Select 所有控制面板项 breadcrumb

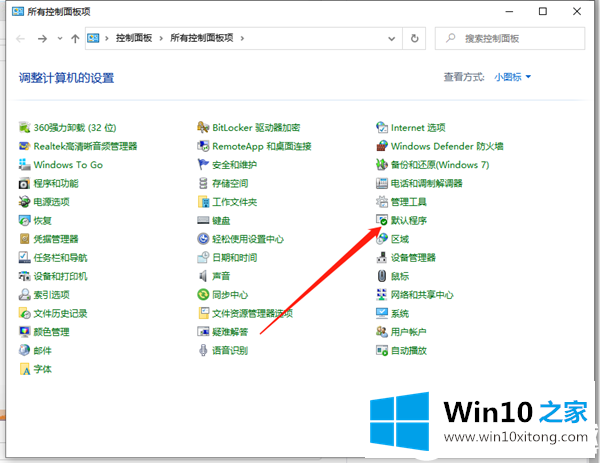tap(202, 38)
